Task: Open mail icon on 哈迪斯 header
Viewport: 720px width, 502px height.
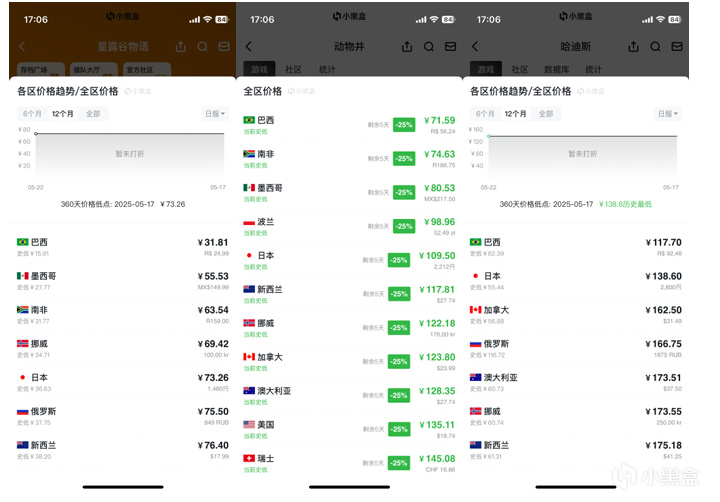Action: coord(677,46)
